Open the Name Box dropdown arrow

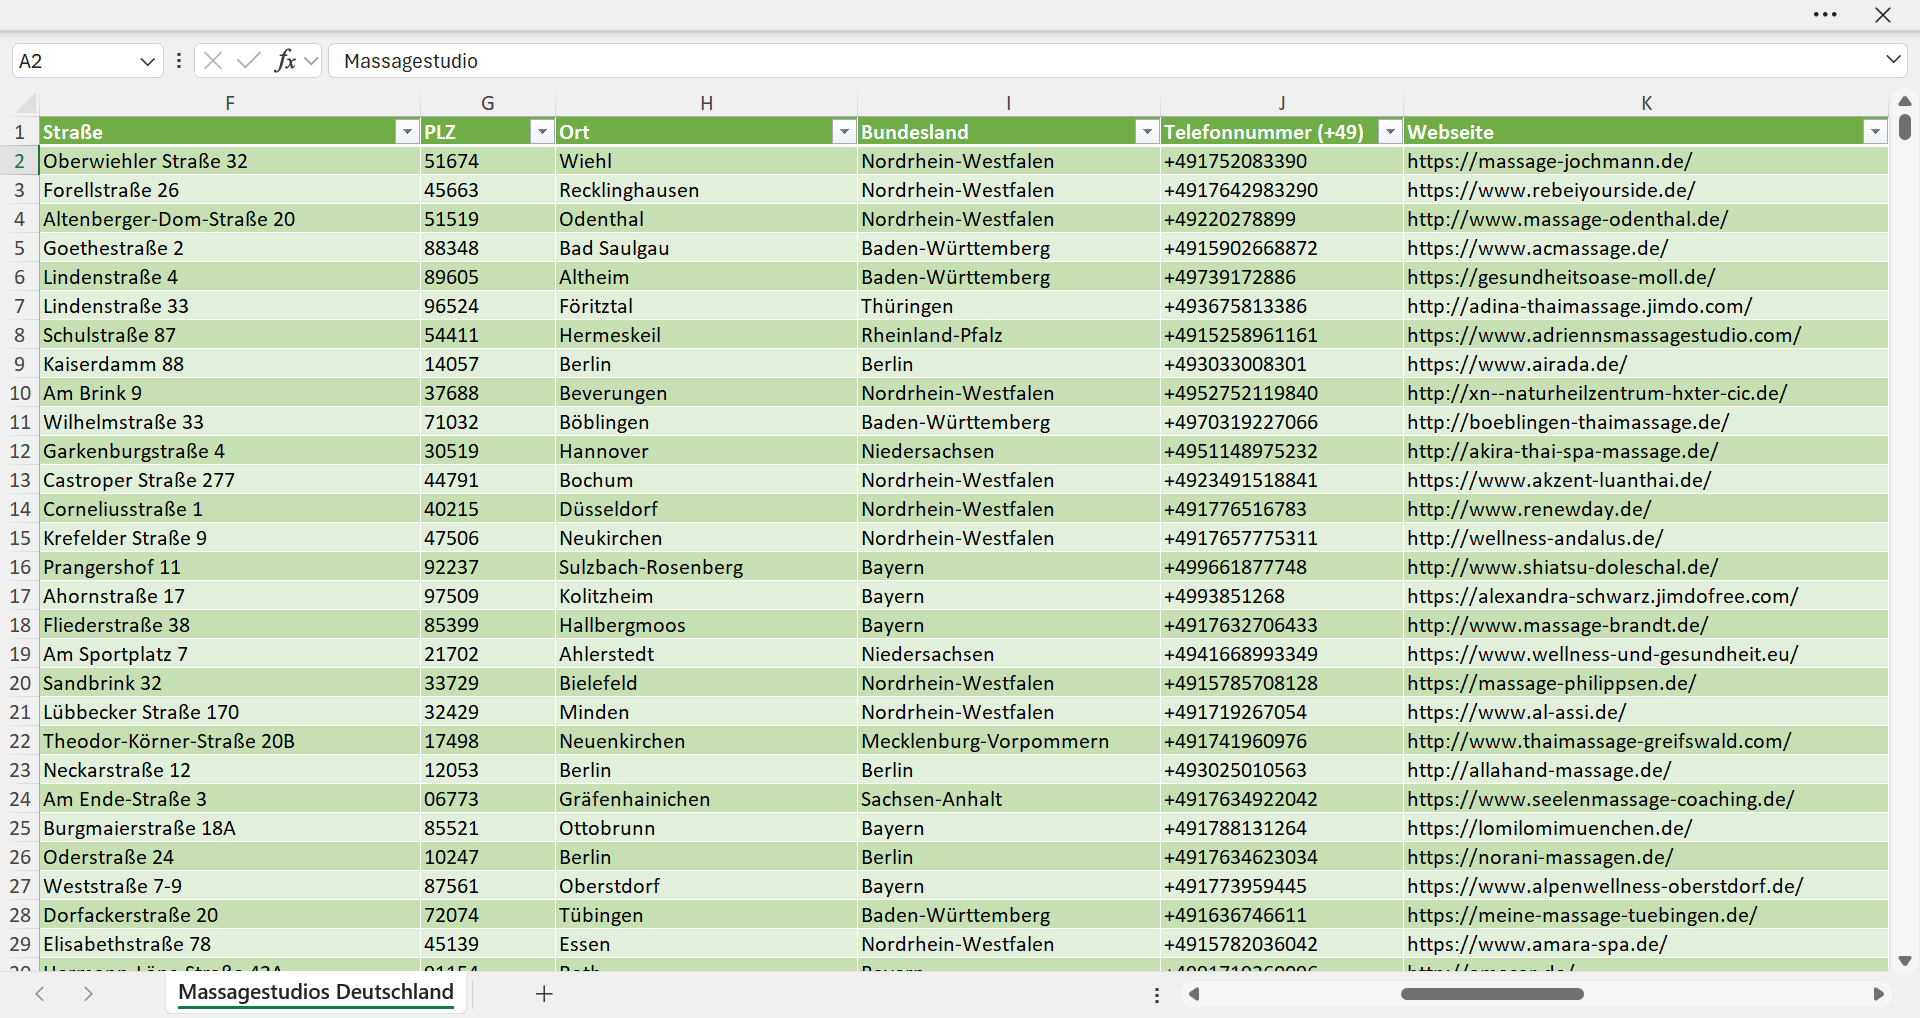pyautogui.click(x=148, y=61)
